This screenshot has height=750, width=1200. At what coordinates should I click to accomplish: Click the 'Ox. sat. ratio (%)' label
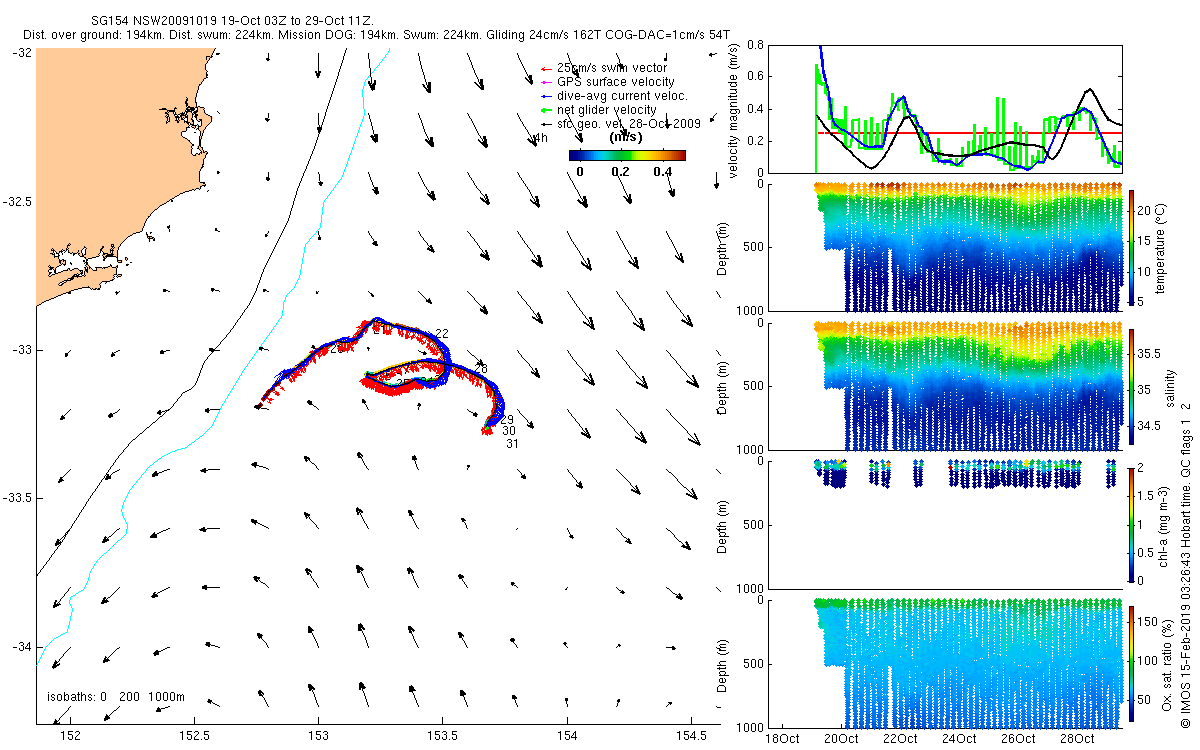(x=1165, y=665)
